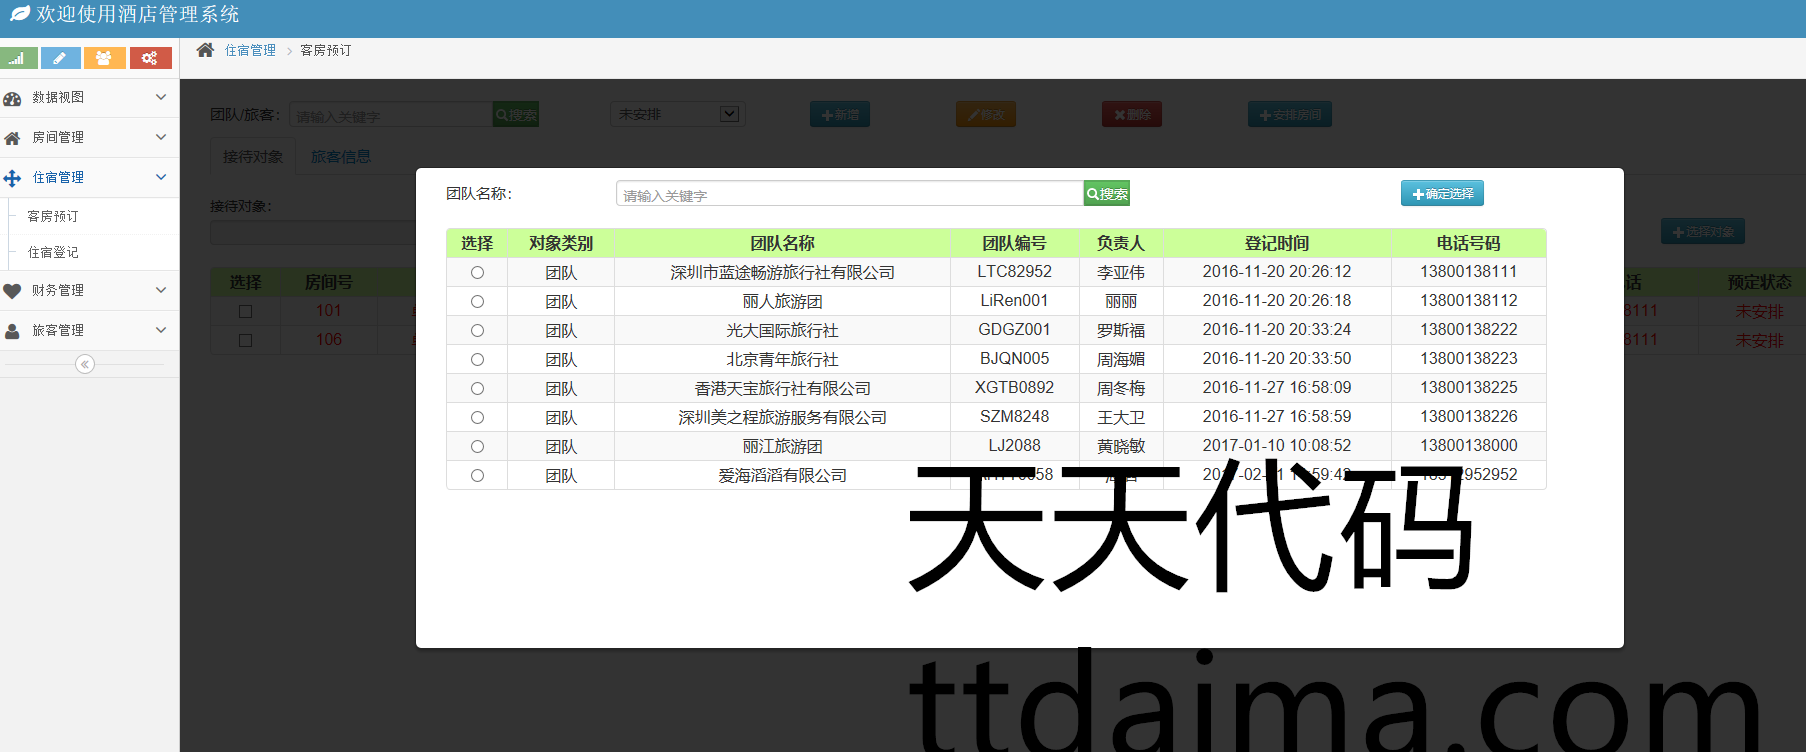
Task: Select radio for 深圳市蓝途畅游旅行社有限公司
Action: (477, 272)
